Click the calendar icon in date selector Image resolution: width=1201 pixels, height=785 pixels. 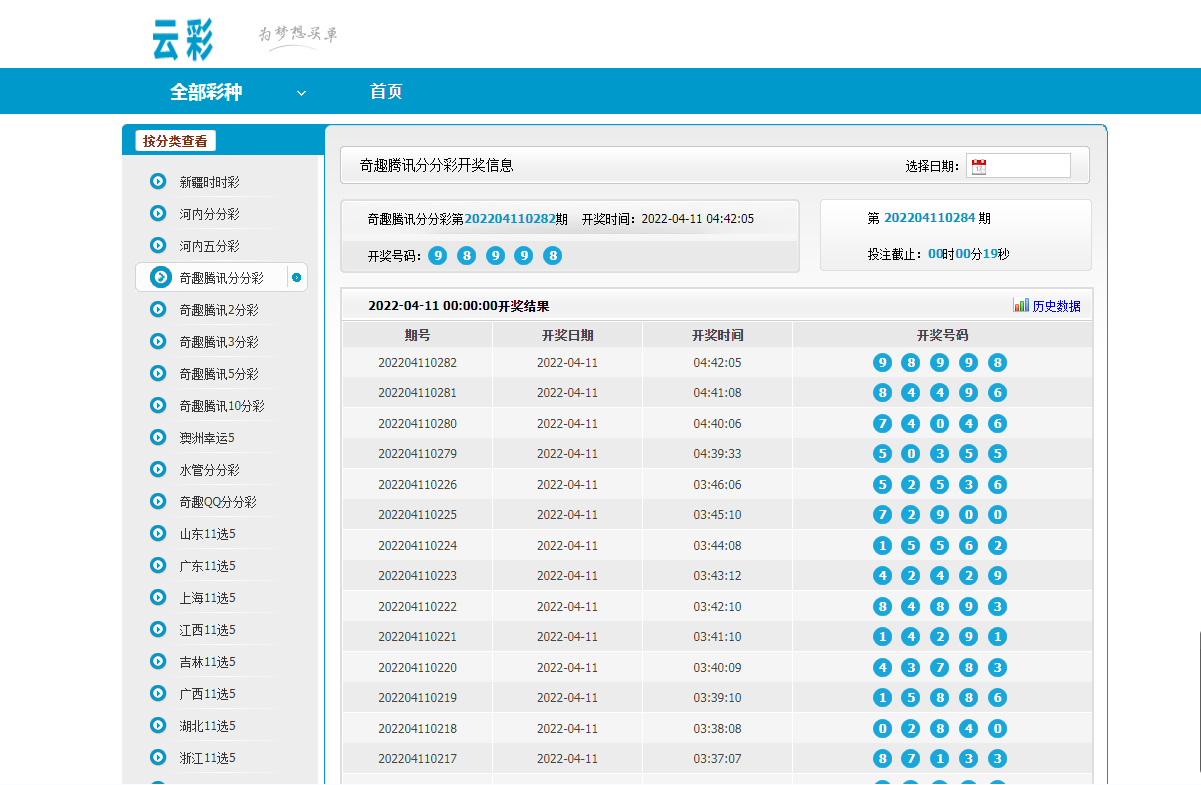point(979,167)
